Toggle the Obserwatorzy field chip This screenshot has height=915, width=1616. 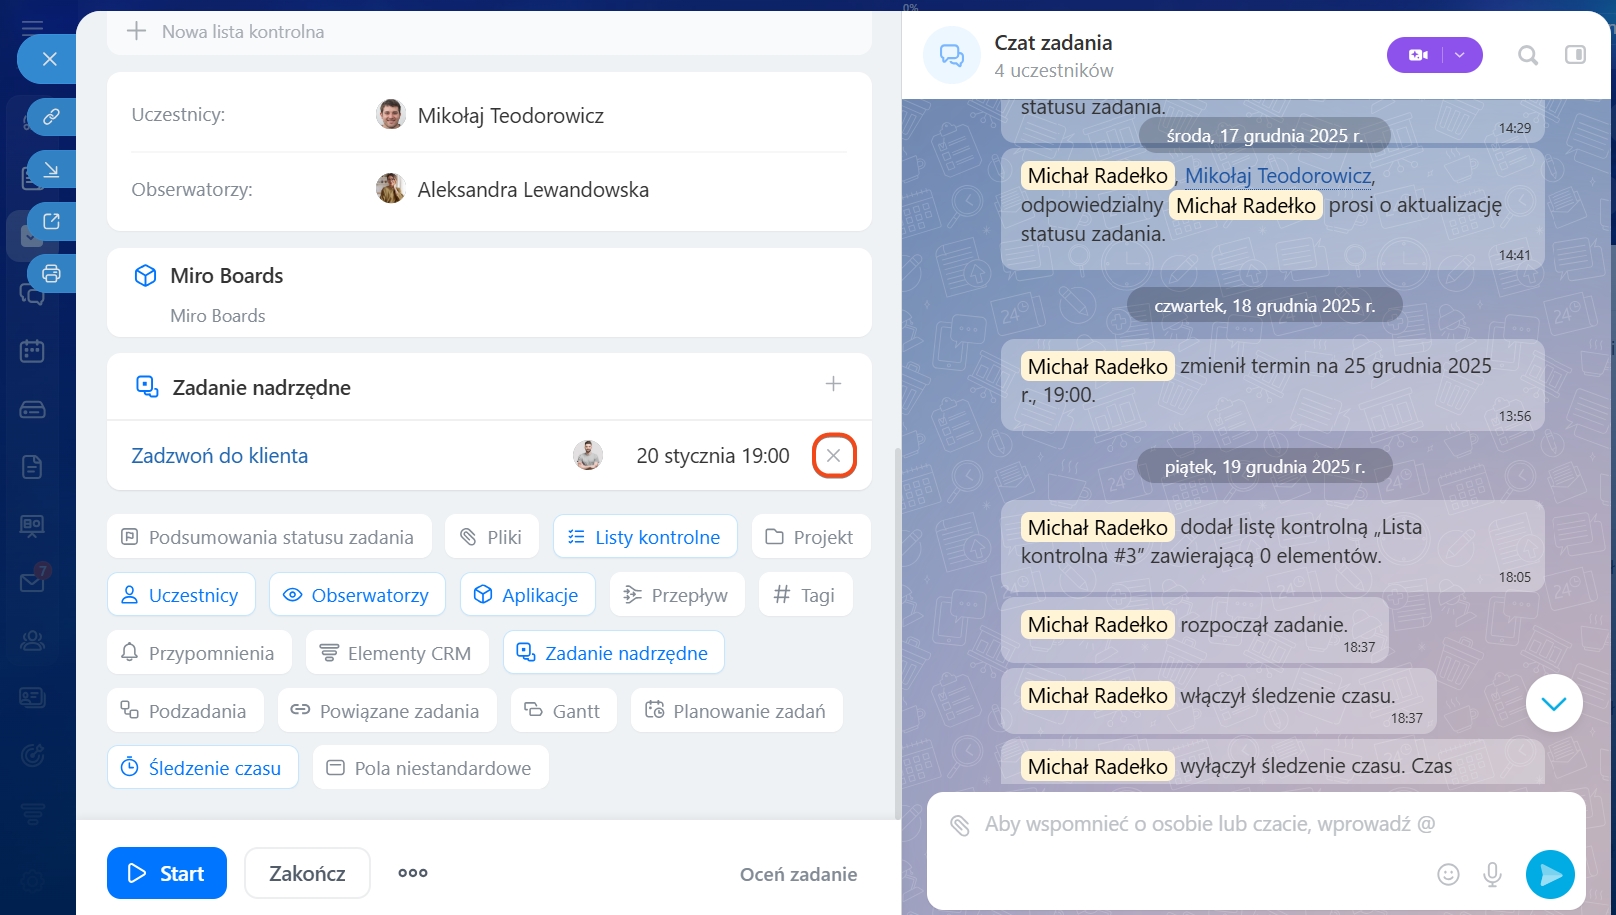[356, 595]
